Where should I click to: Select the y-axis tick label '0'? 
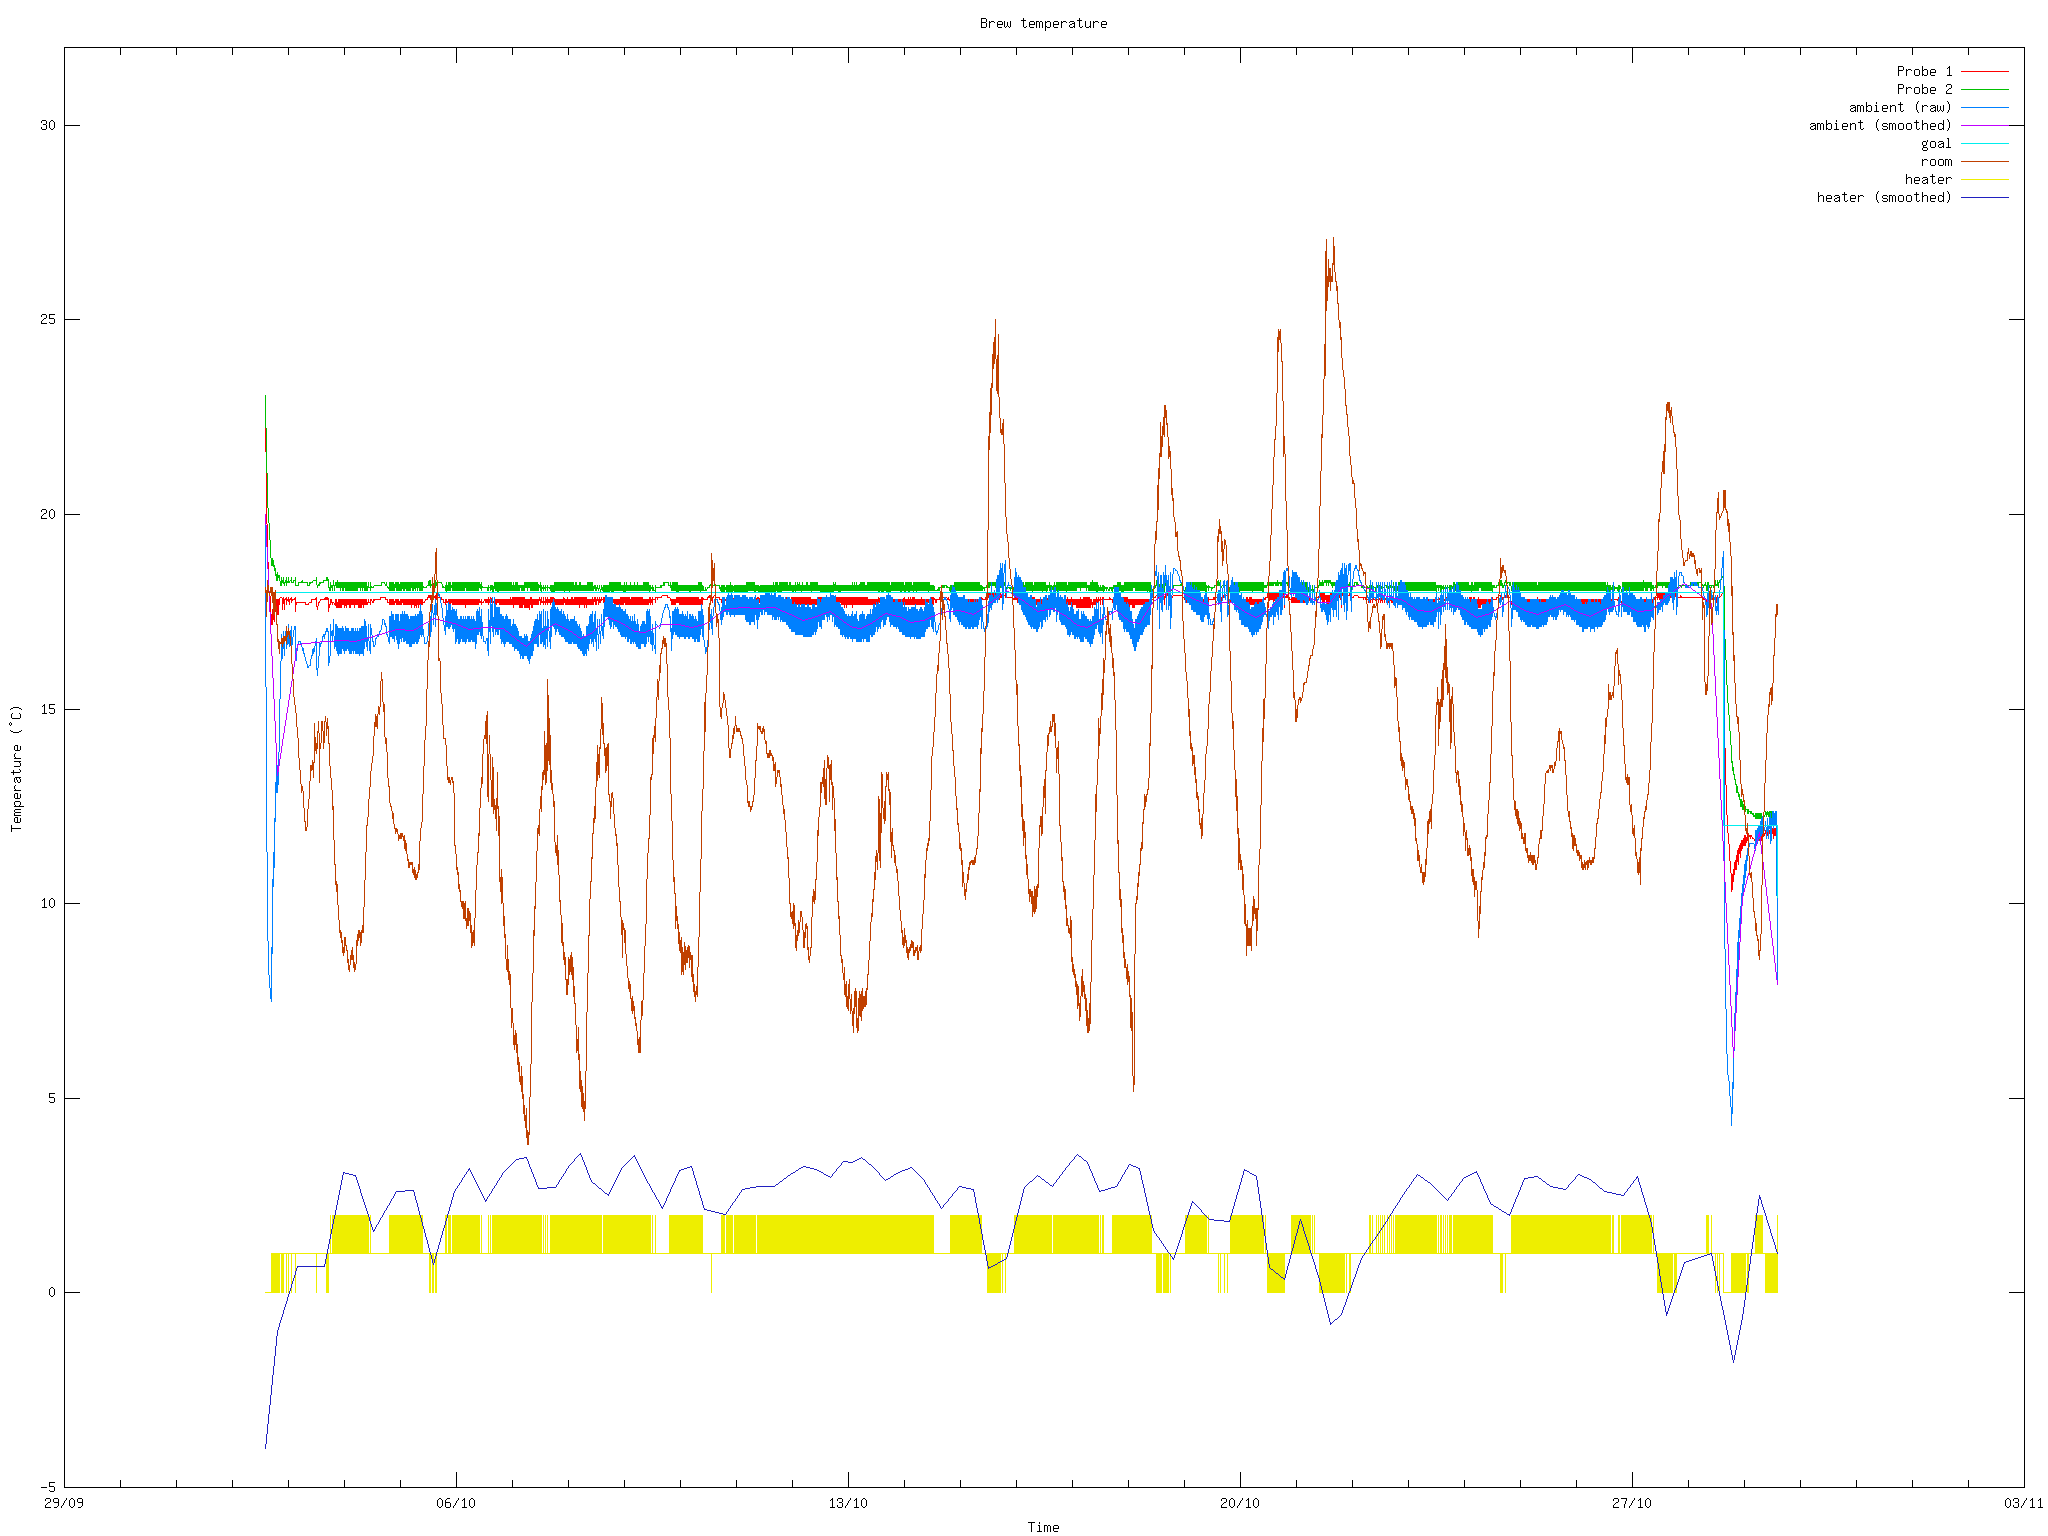click(51, 1293)
